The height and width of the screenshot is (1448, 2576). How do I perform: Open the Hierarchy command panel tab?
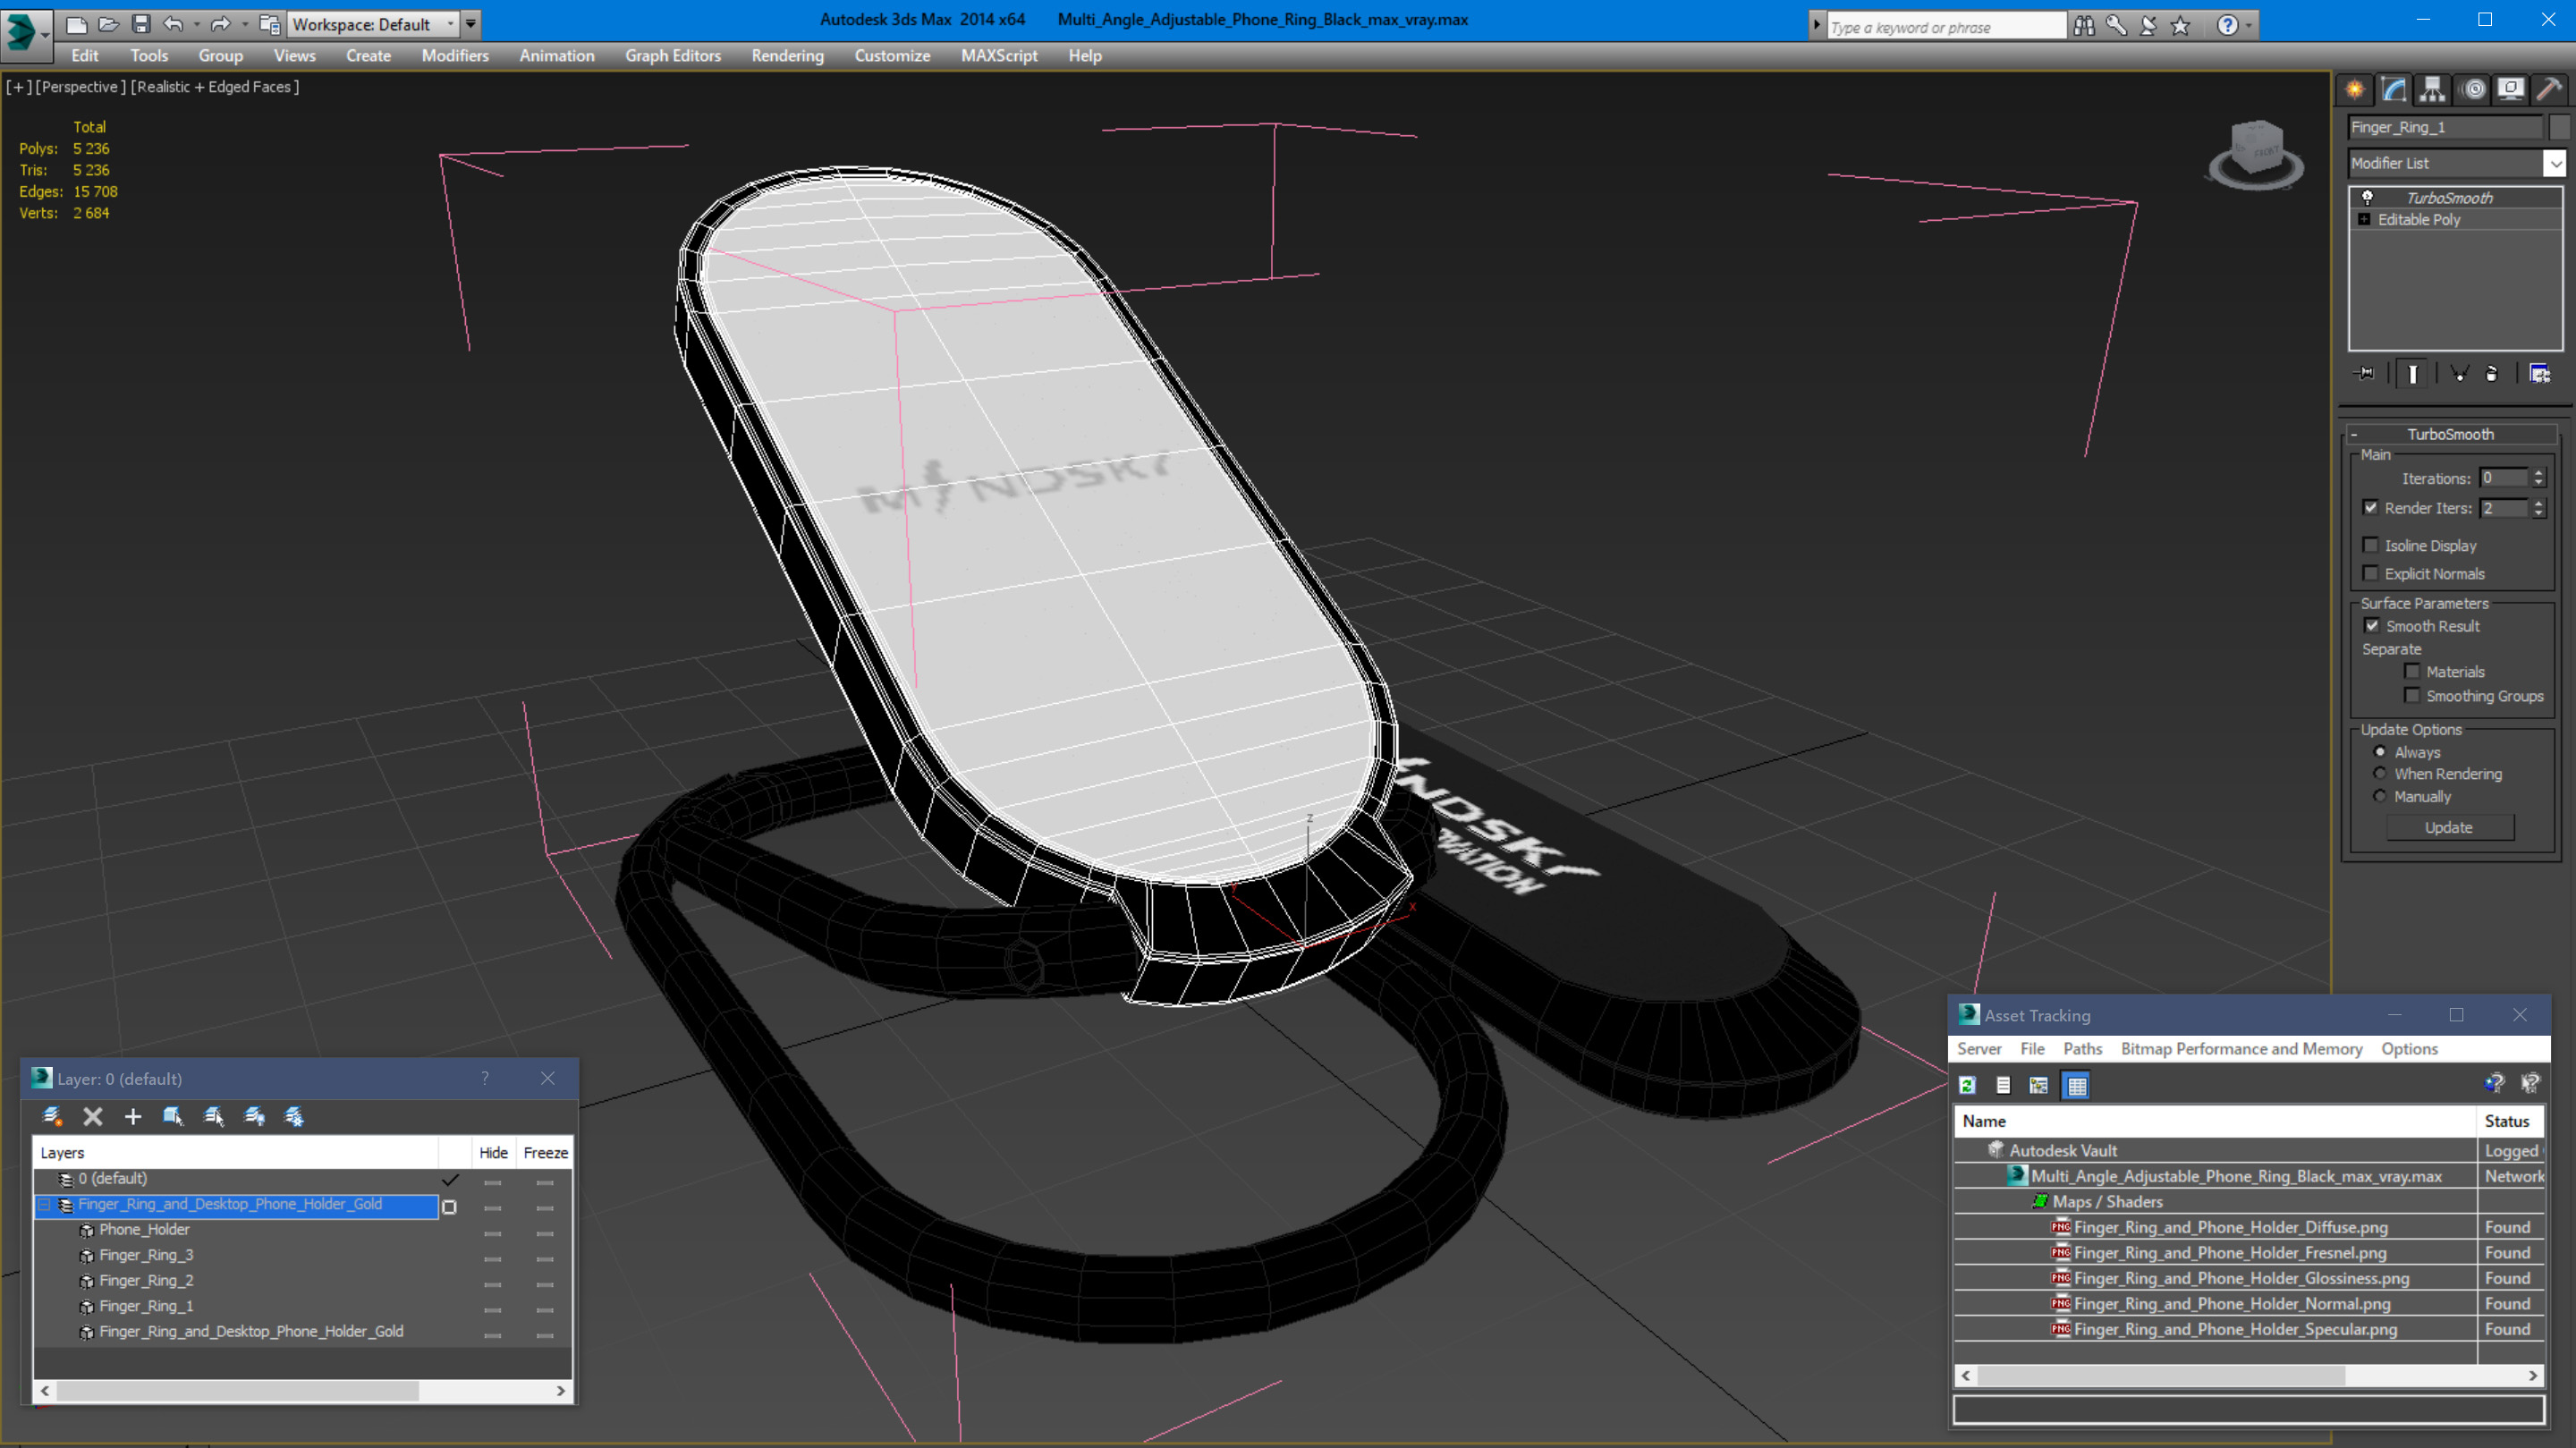pos(2432,90)
